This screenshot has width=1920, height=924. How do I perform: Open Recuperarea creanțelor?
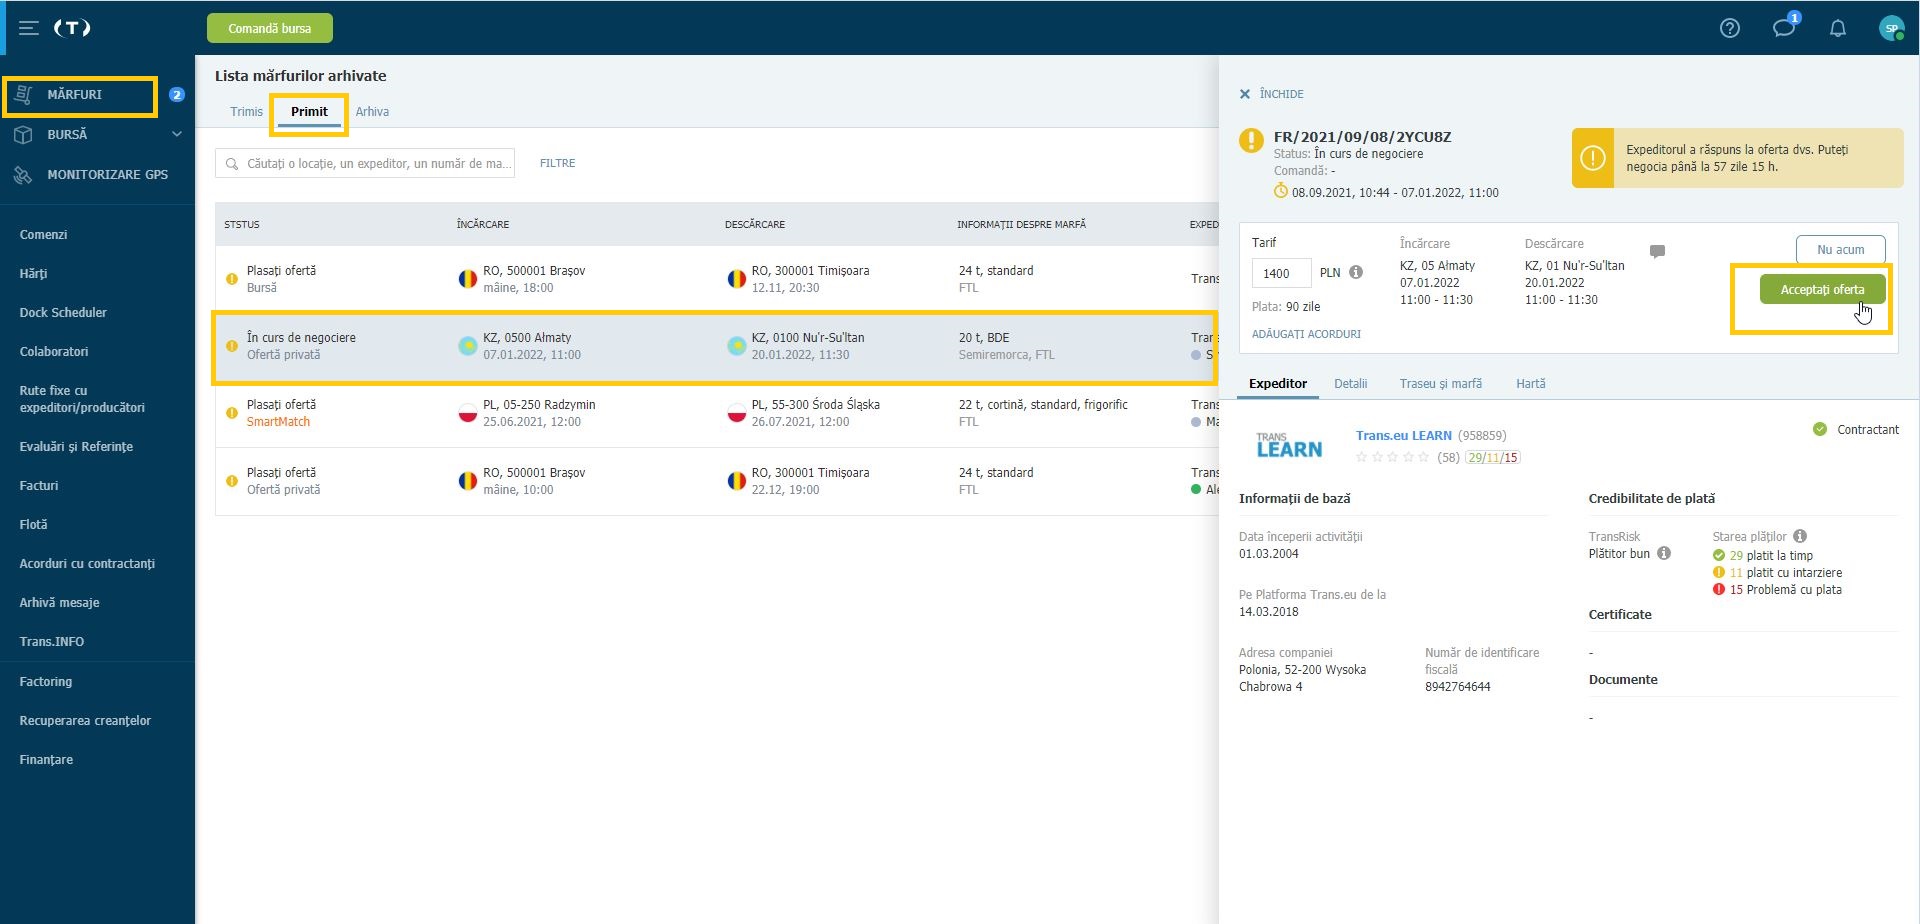[85, 721]
